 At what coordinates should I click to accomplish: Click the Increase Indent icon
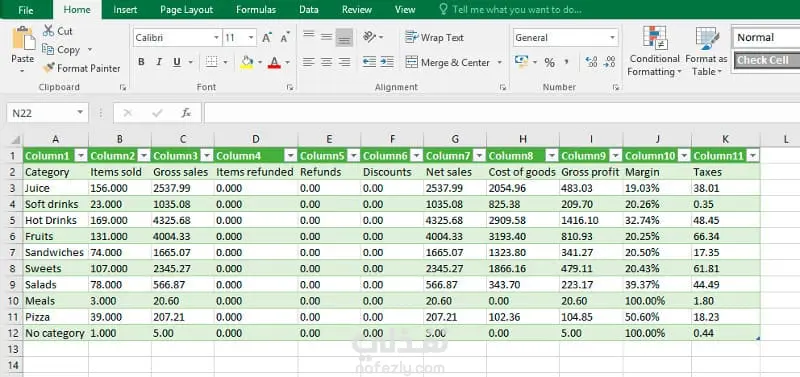point(387,62)
